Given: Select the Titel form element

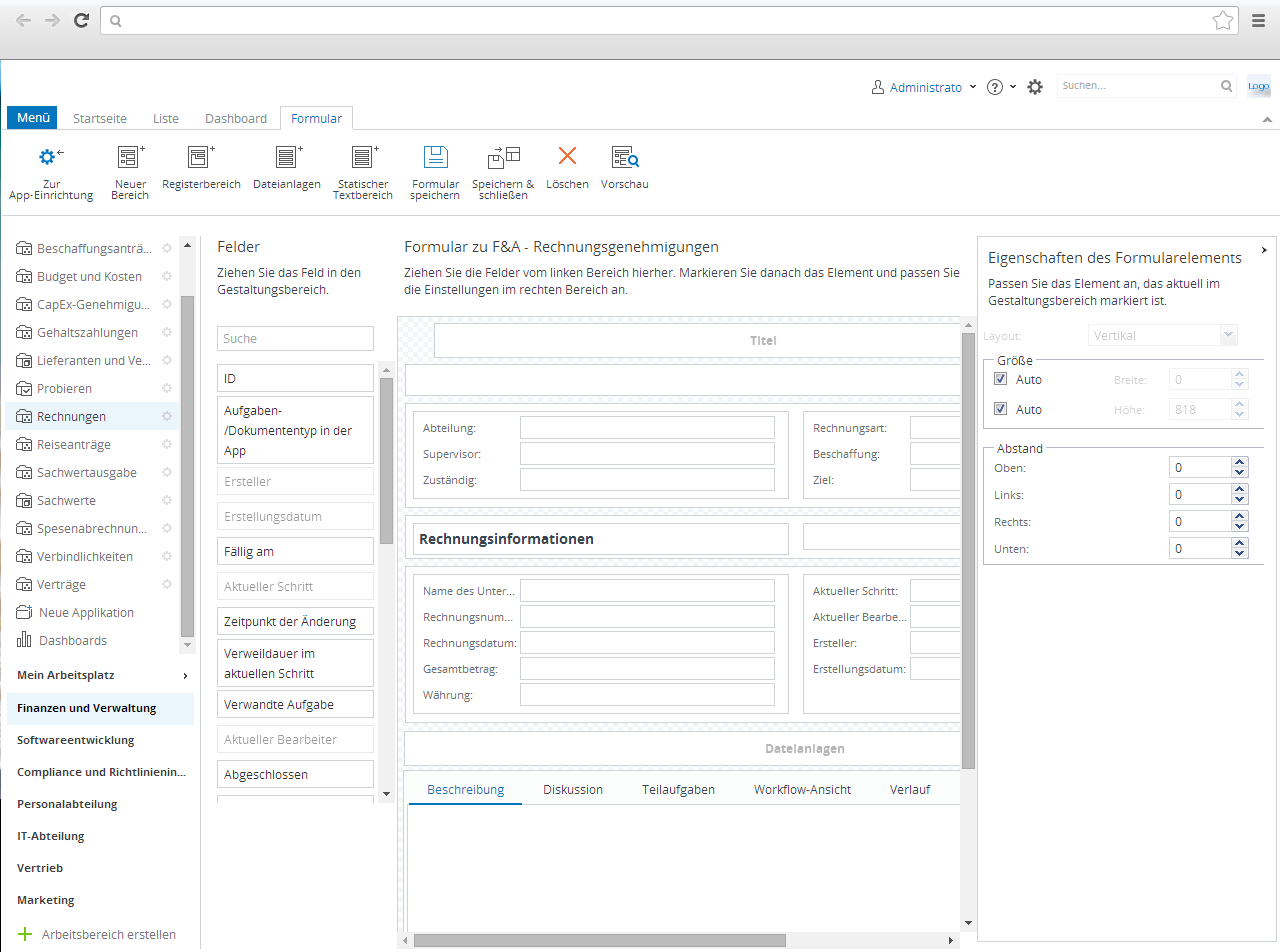Looking at the screenshot, I should point(697,340).
